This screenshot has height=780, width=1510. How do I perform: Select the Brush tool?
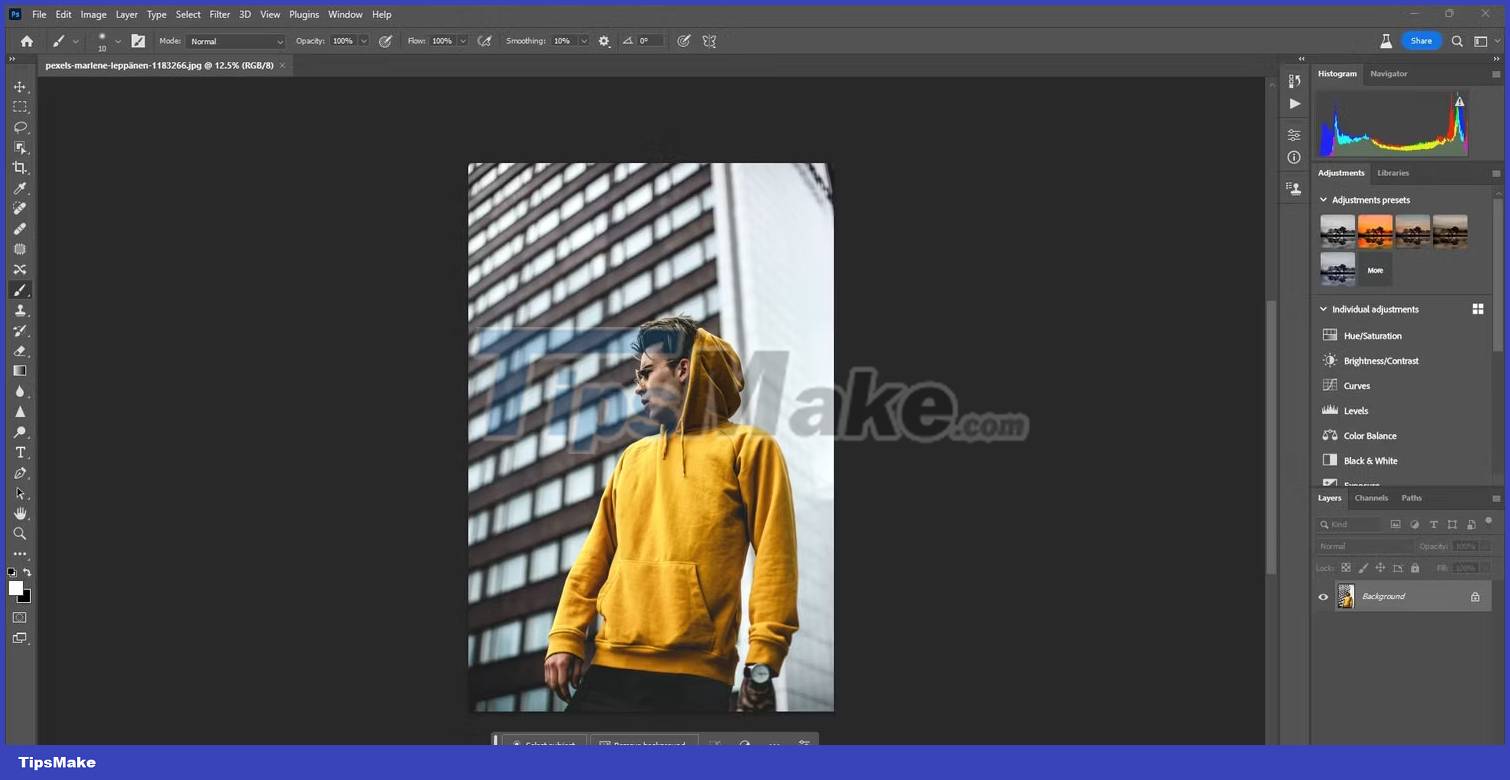(x=20, y=290)
